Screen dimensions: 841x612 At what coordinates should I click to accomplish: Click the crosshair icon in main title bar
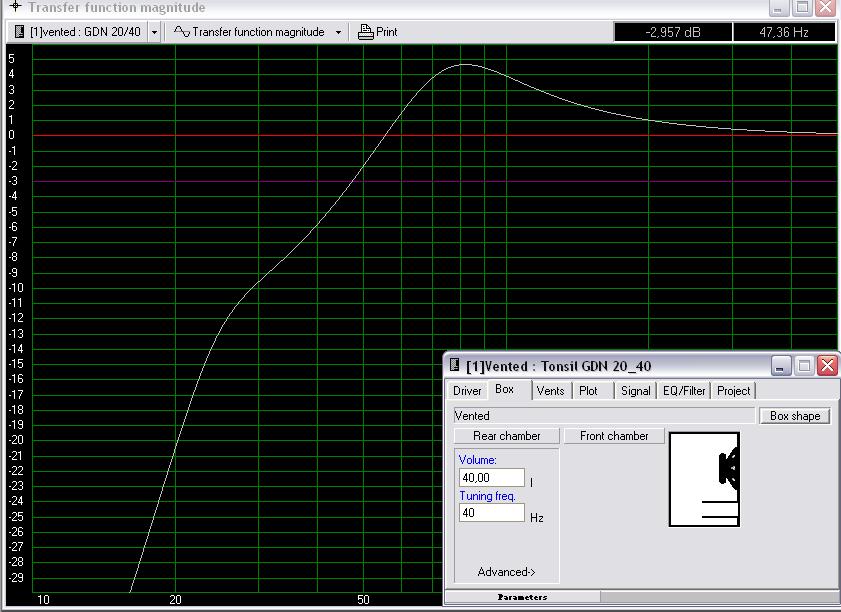[x=14, y=7]
